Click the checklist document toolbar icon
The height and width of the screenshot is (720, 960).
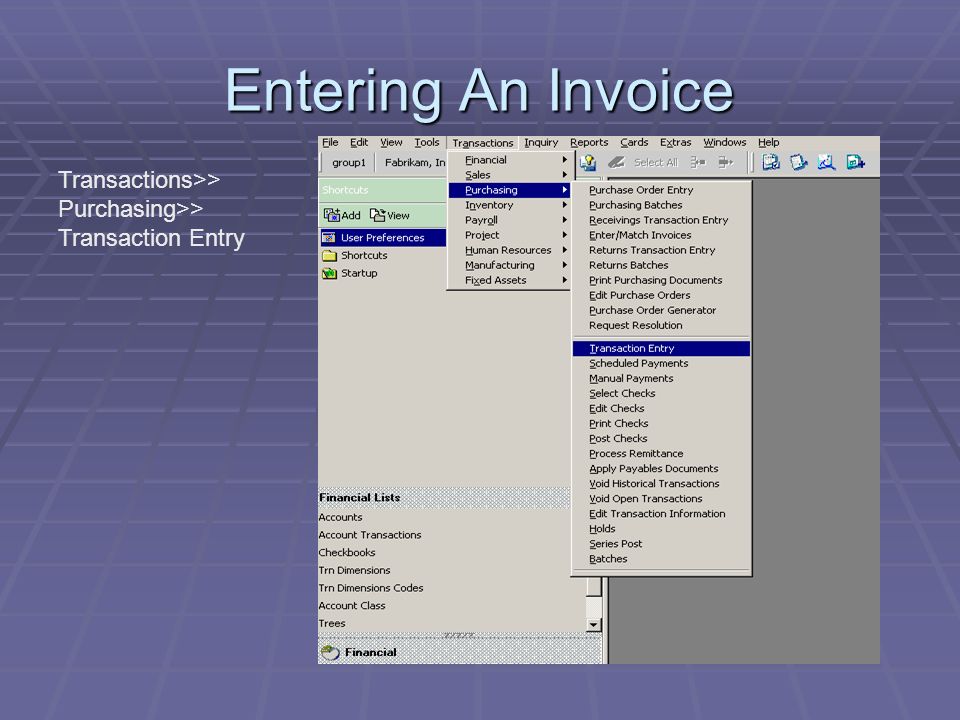(770, 162)
